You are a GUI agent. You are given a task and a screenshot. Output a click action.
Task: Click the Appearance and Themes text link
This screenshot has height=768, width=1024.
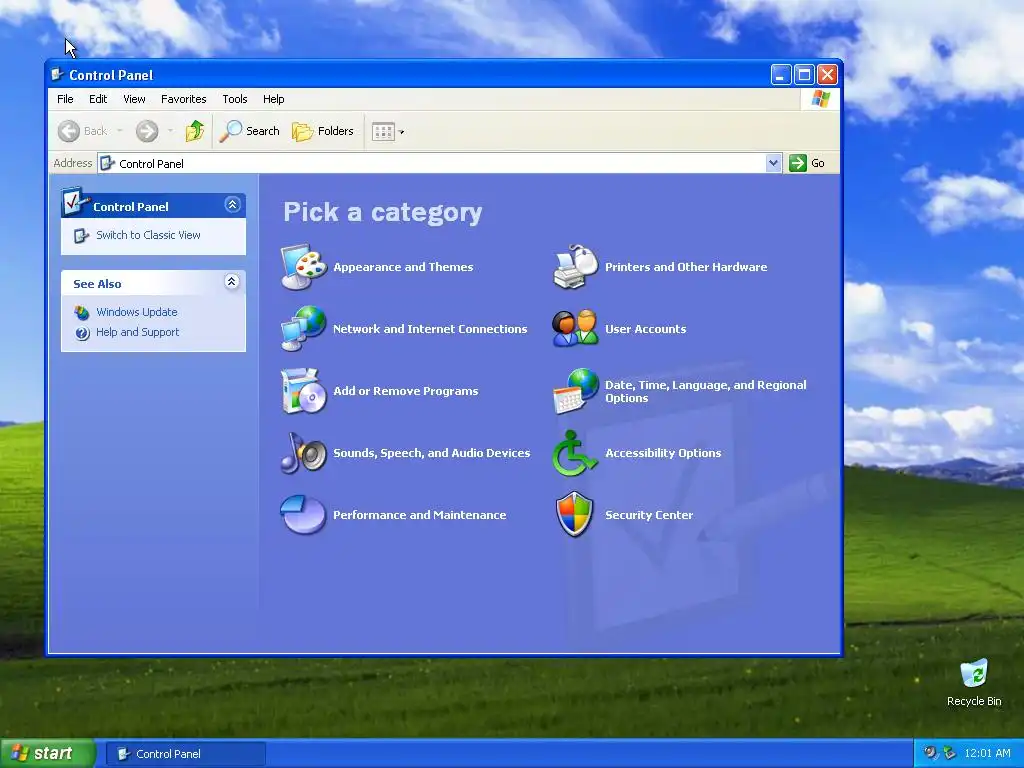tap(403, 266)
